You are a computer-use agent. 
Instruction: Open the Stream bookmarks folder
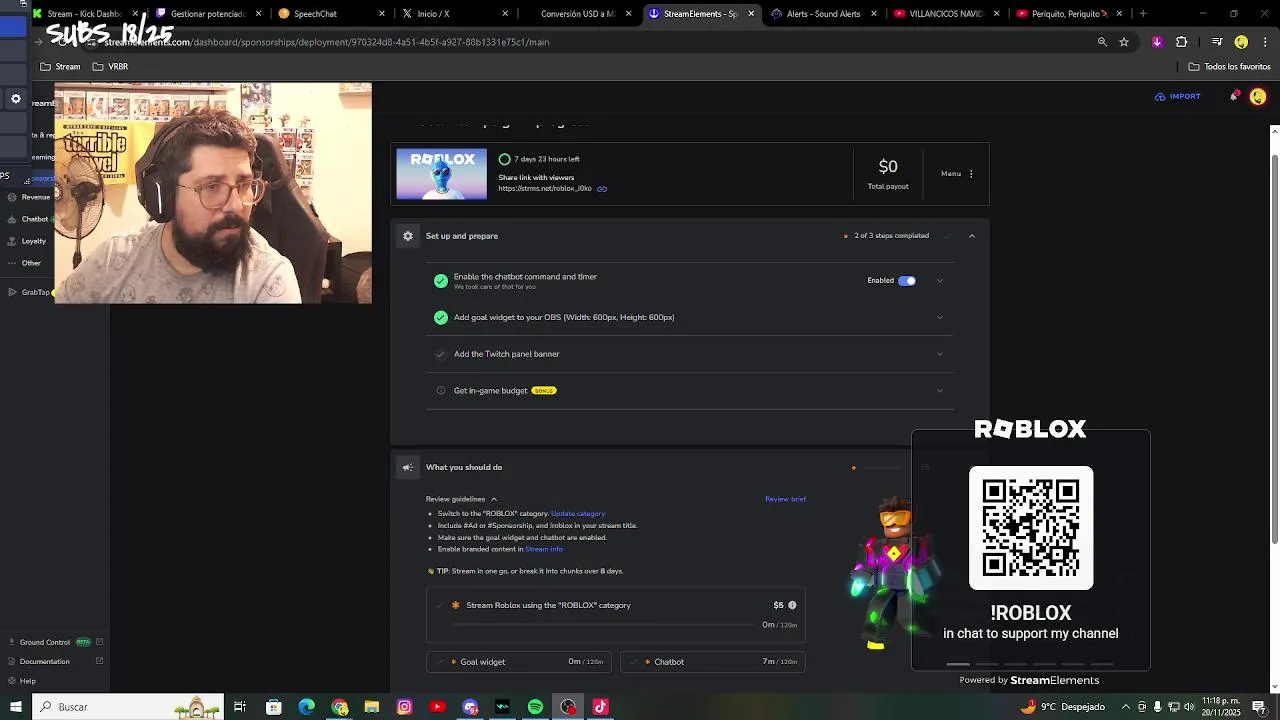(60, 67)
